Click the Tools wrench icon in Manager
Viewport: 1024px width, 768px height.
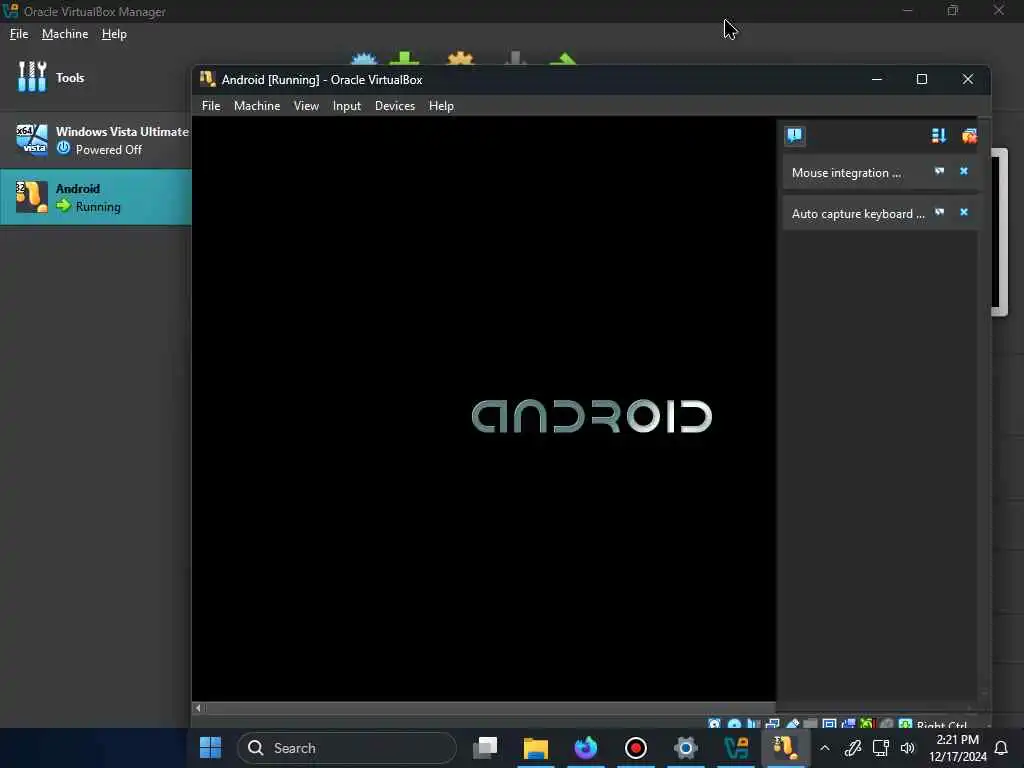[32, 77]
